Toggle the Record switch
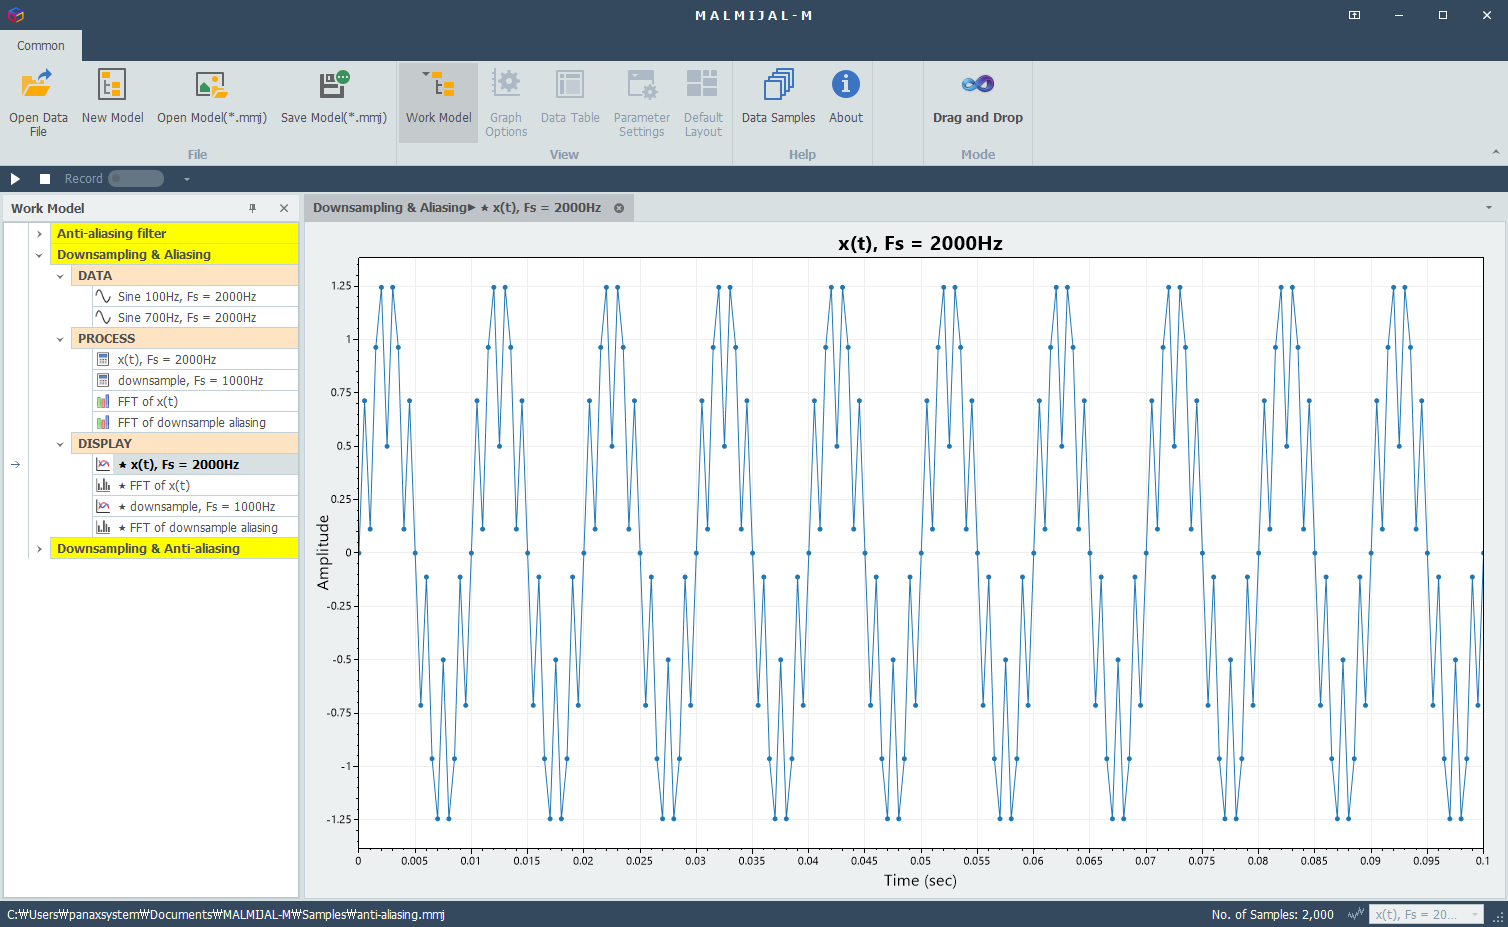1508x927 pixels. coord(136,179)
